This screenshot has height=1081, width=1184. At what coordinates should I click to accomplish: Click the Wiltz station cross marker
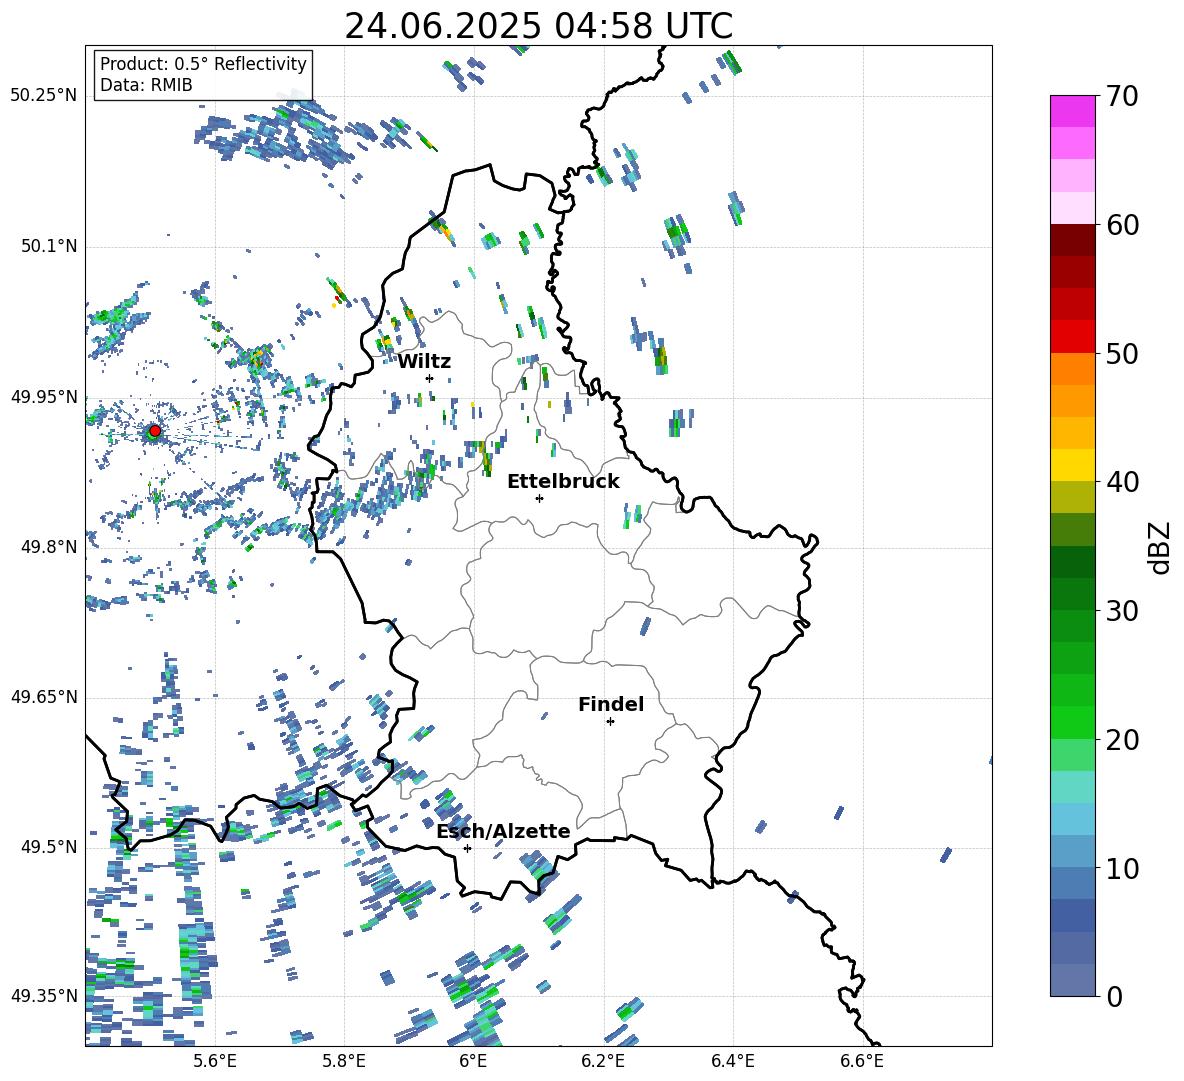(x=430, y=378)
